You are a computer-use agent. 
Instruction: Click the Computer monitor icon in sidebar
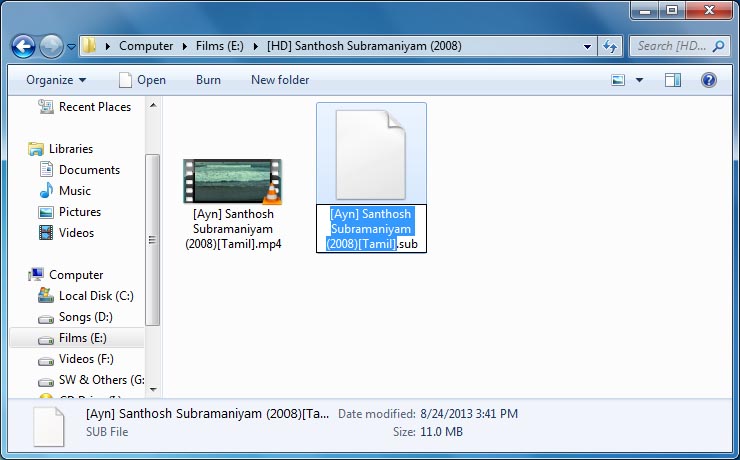pyautogui.click(x=36, y=274)
